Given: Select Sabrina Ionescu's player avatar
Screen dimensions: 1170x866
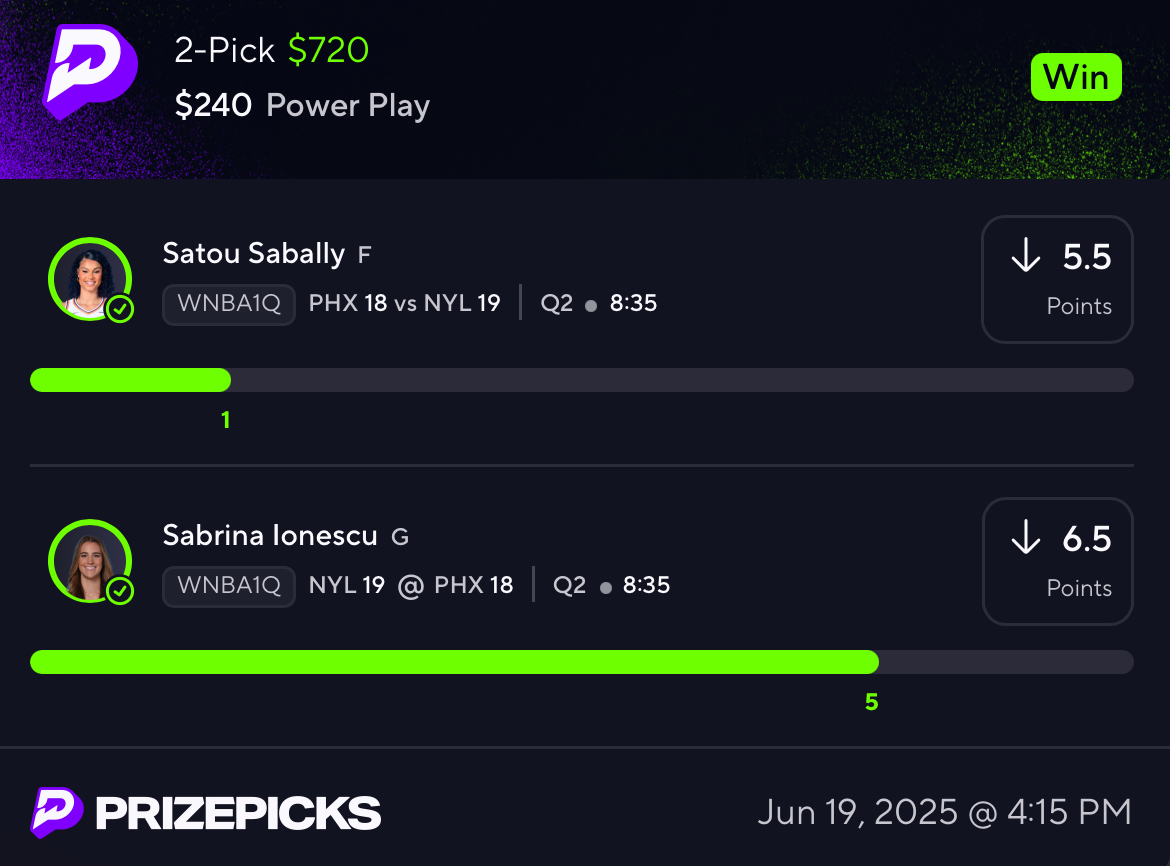Looking at the screenshot, I should (x=90, y=561).
